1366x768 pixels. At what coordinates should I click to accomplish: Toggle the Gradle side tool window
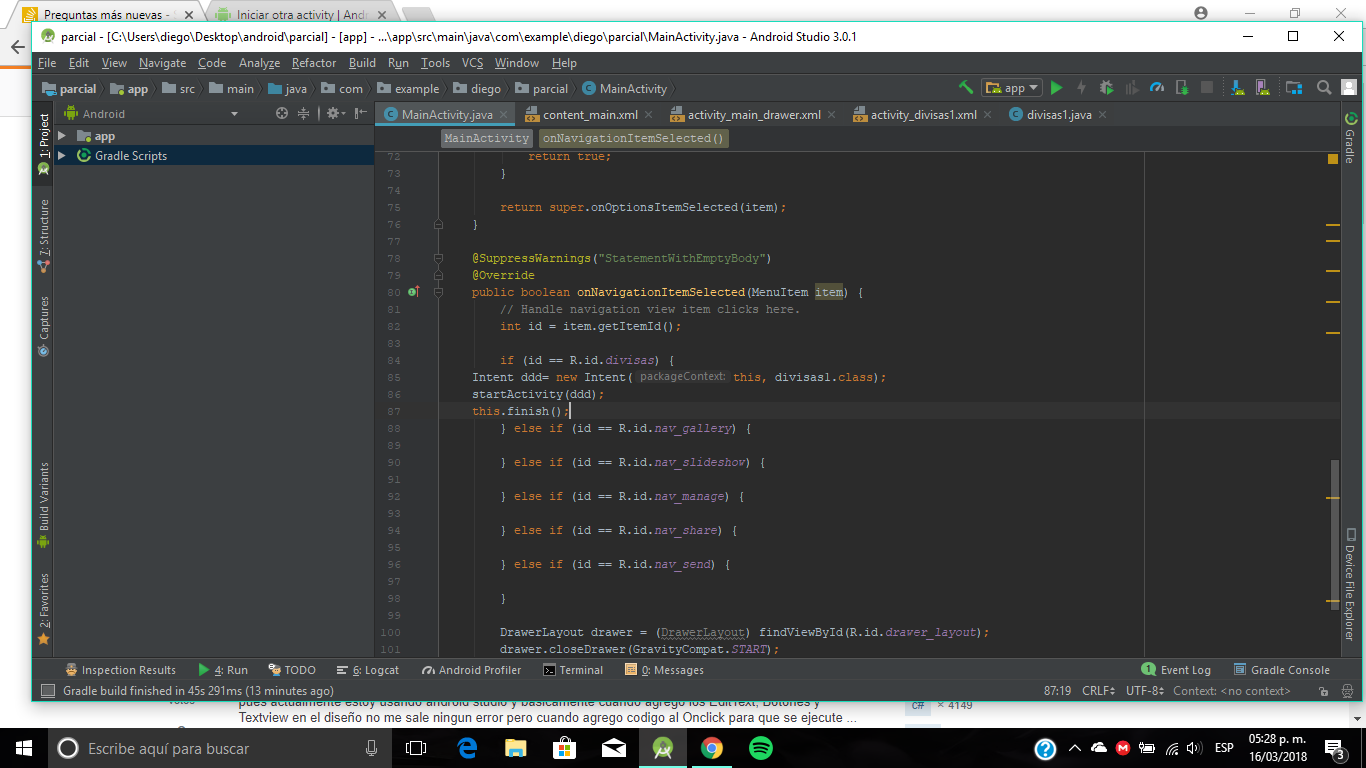(x=1349, y=137)
